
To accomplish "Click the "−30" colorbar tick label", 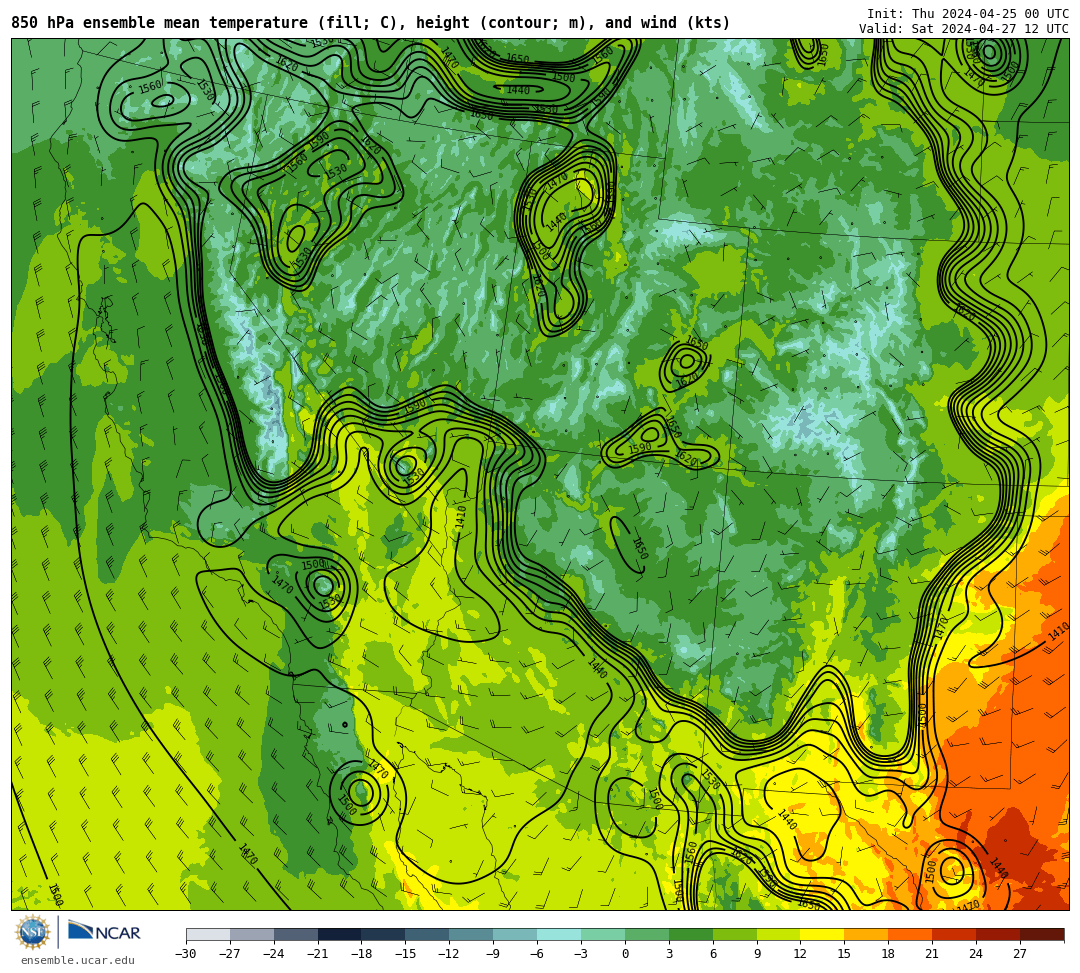I will click(186, 954).
